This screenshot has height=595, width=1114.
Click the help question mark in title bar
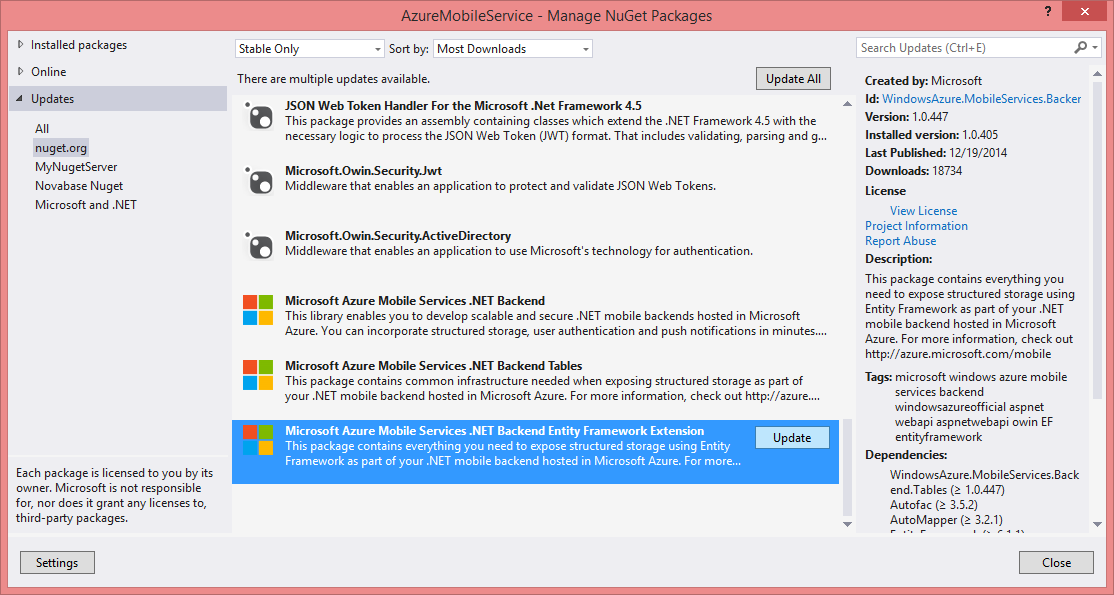[1048, 11]
